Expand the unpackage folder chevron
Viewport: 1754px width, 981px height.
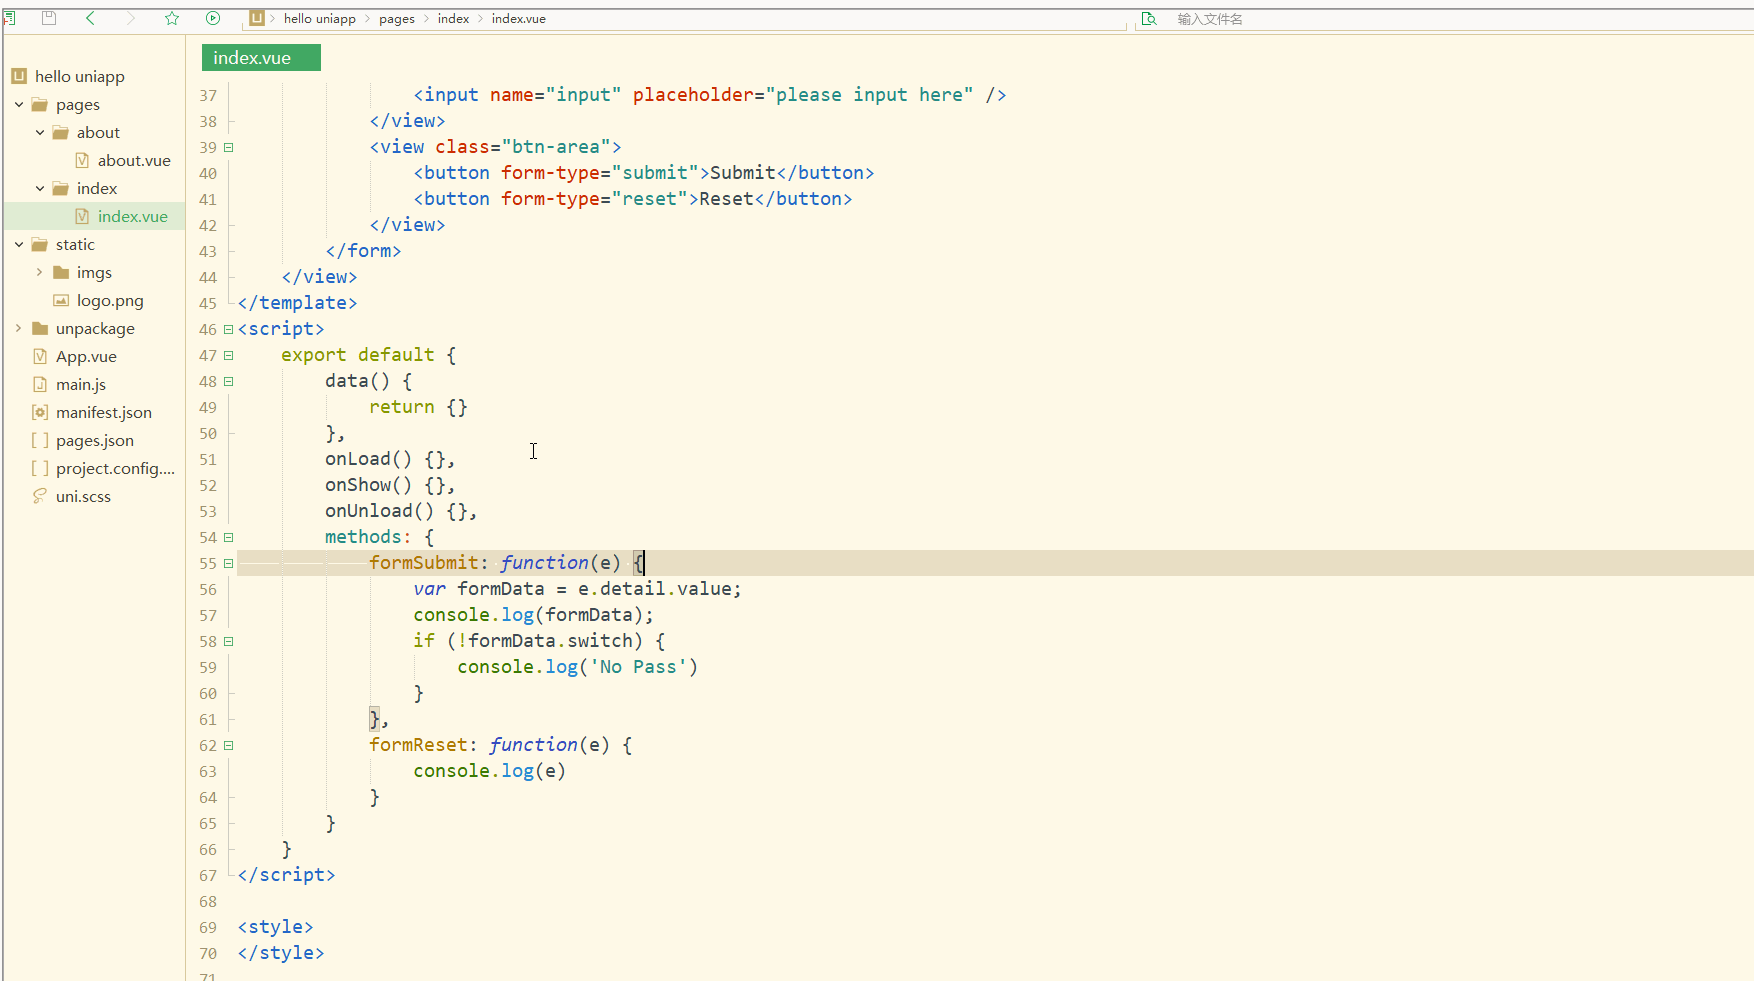[19, 328]
